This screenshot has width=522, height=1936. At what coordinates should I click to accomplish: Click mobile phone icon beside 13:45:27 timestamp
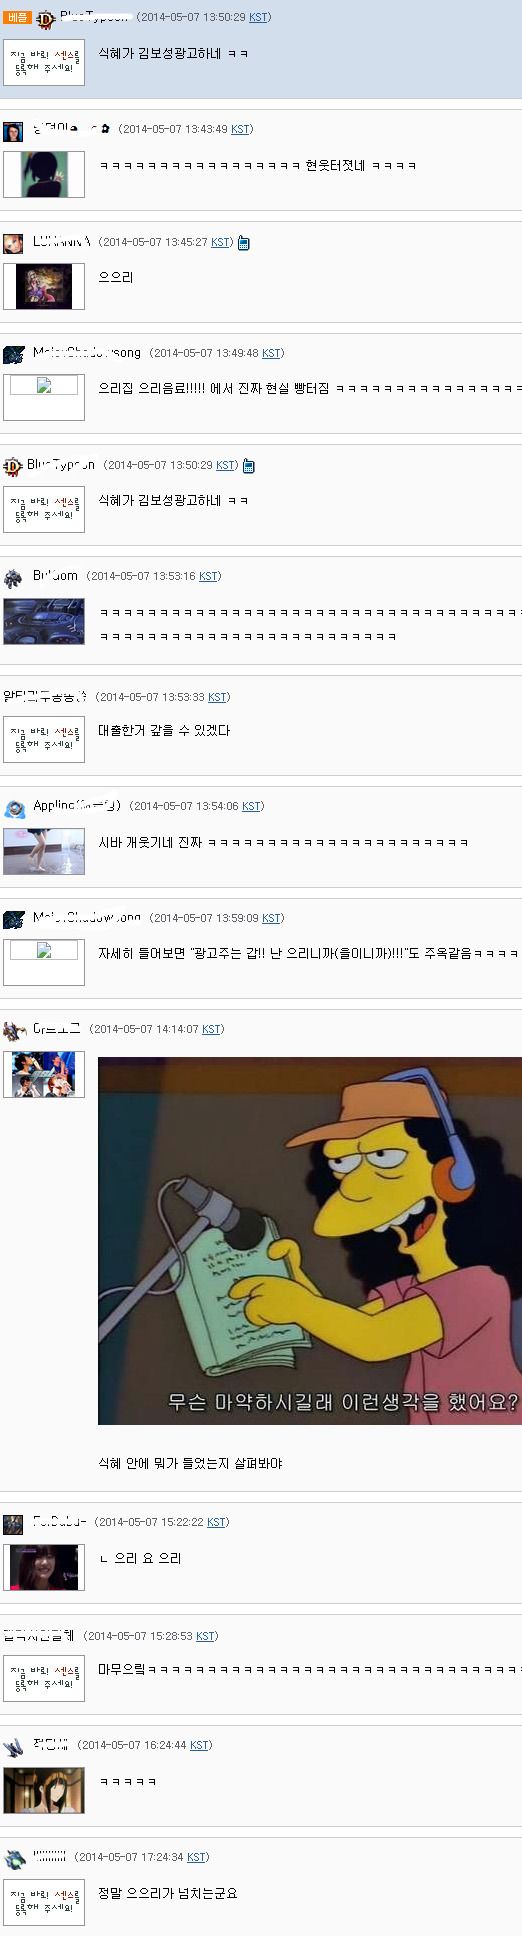tap(244, 243)
